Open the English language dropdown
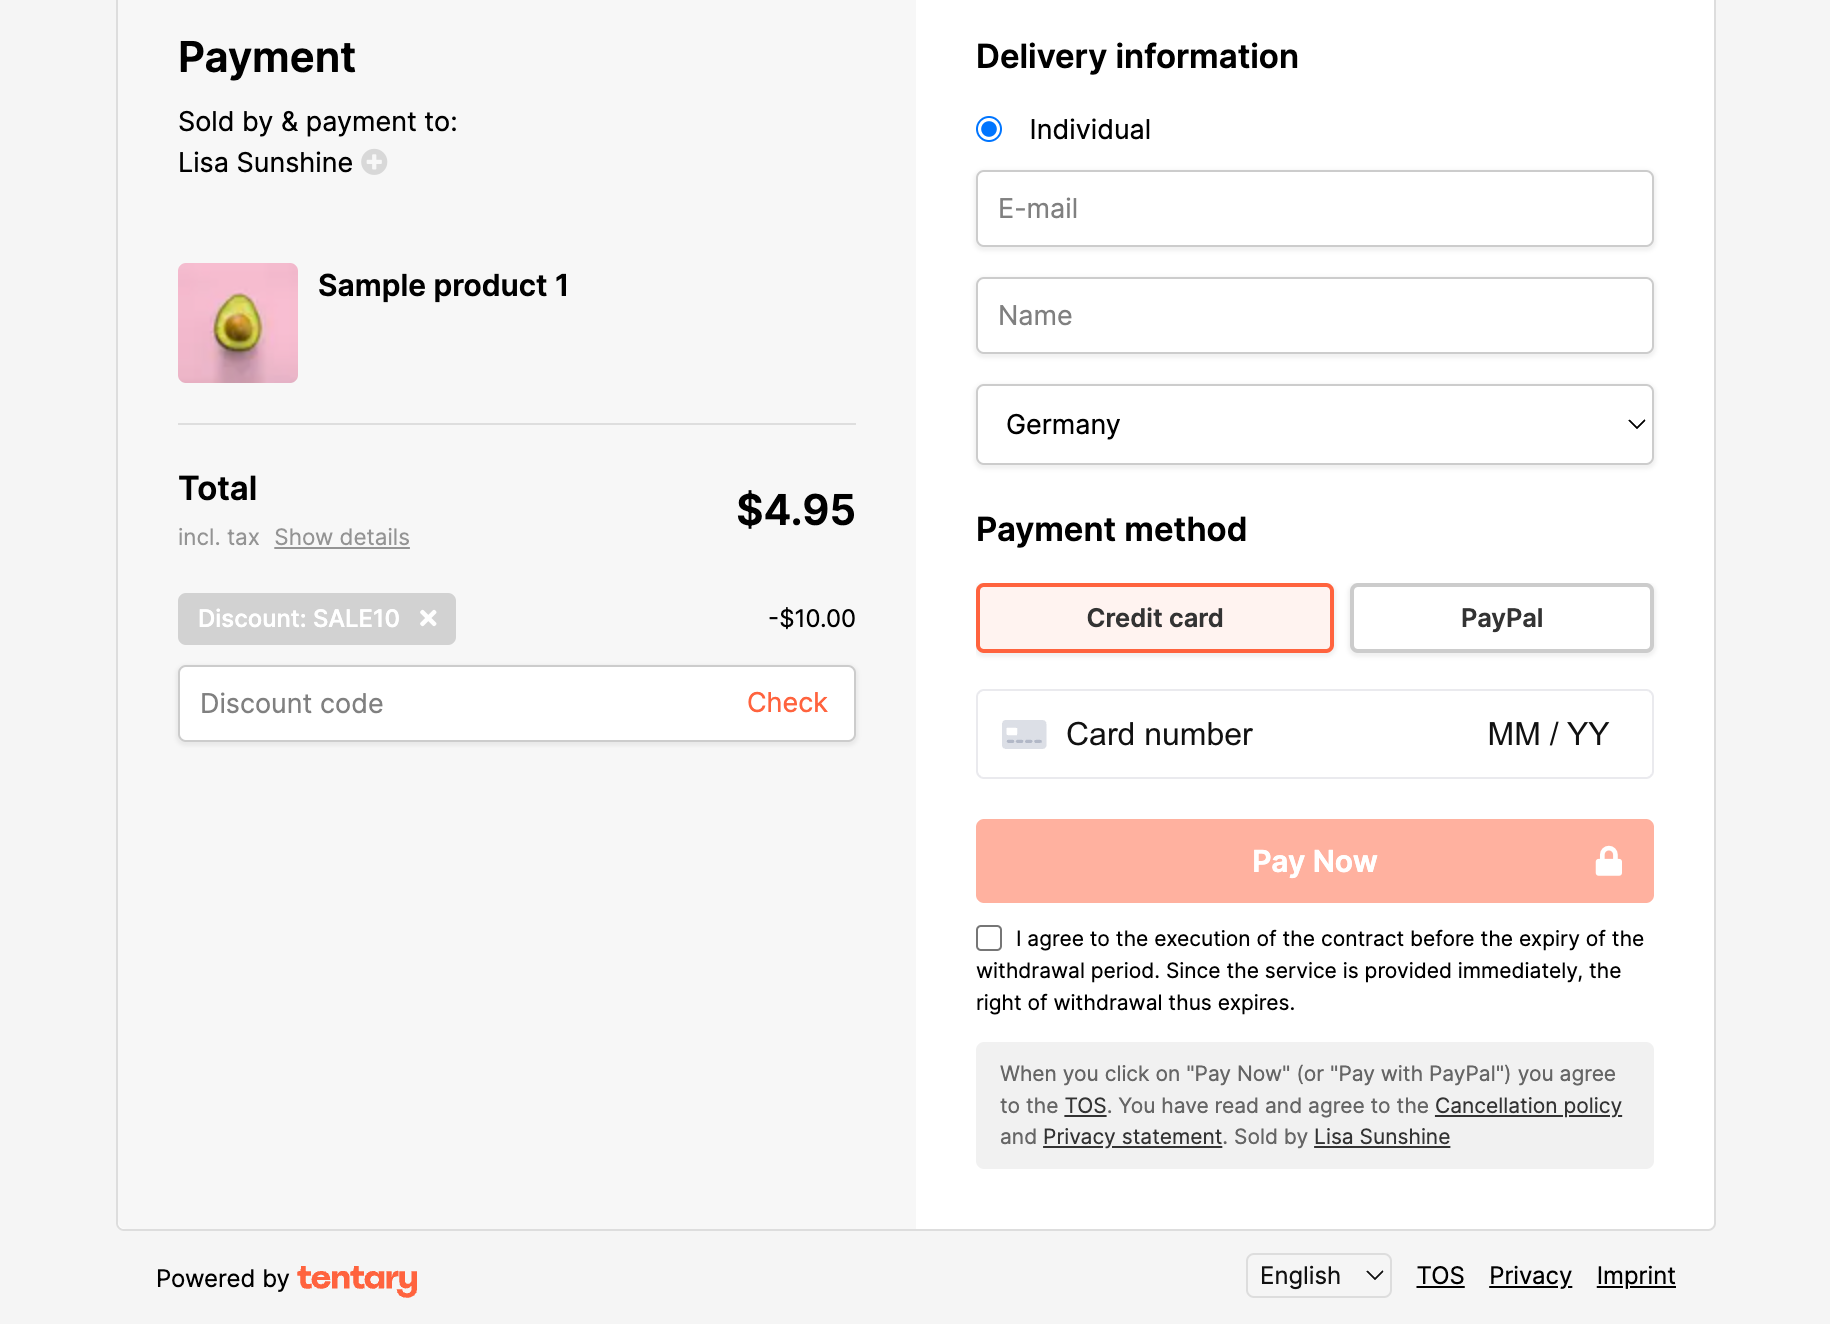Image resolution: width=1830 pixels, height=1324 pixels. click(1318, 1275)
